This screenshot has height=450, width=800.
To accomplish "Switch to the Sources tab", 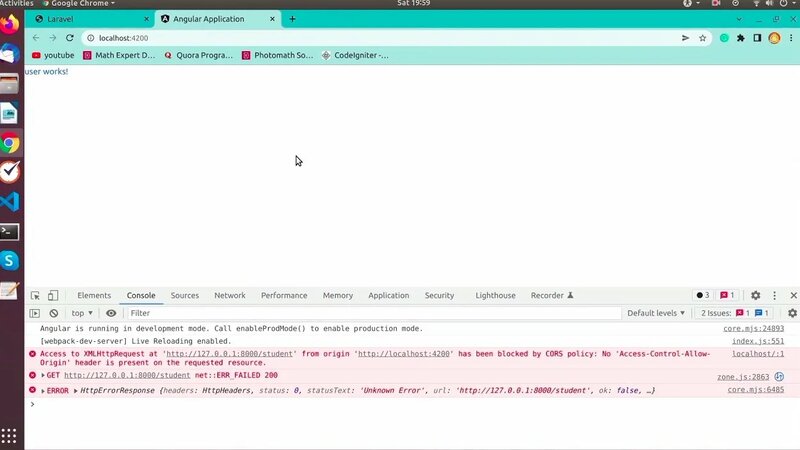I will point(185,295).
